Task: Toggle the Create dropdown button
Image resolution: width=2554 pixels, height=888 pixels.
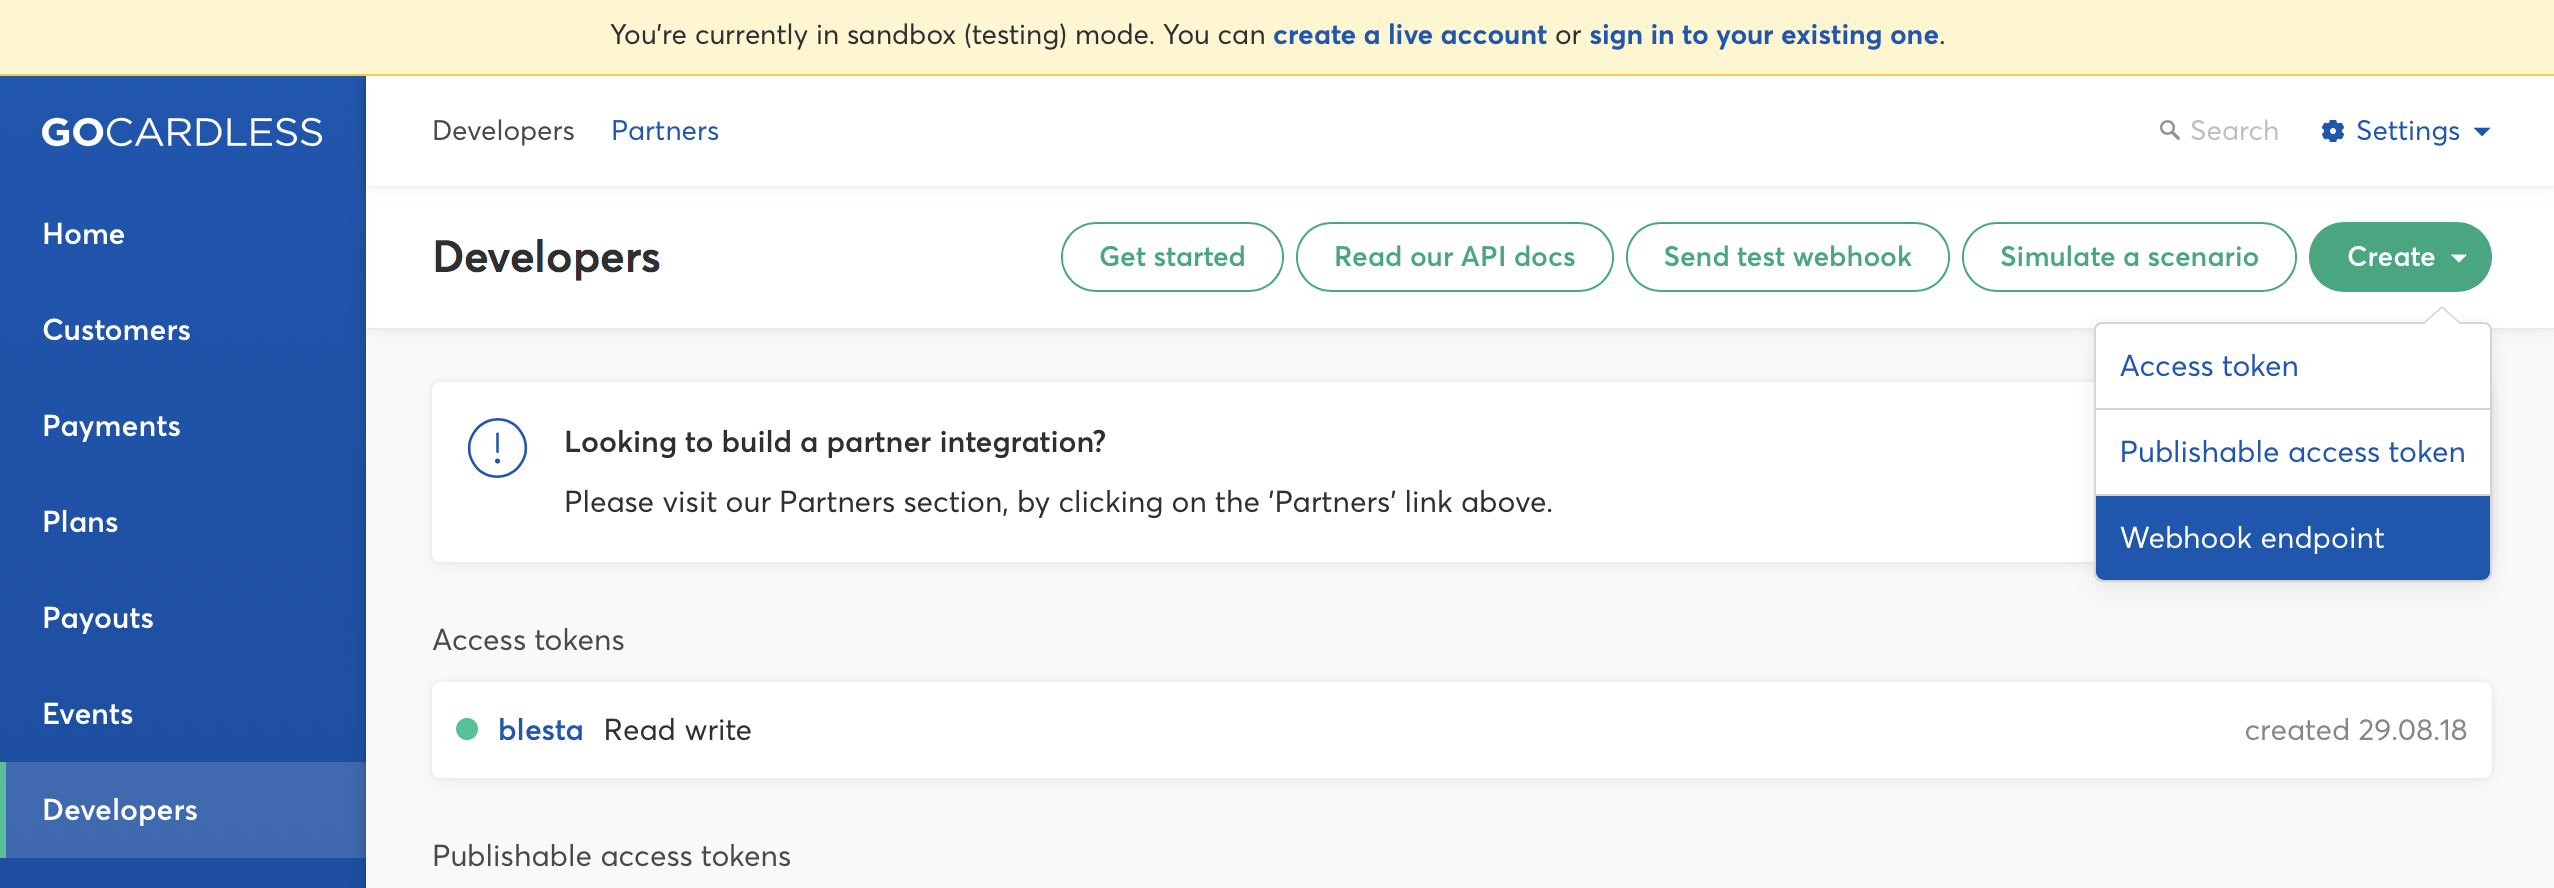Action: tap(2399, 257)
